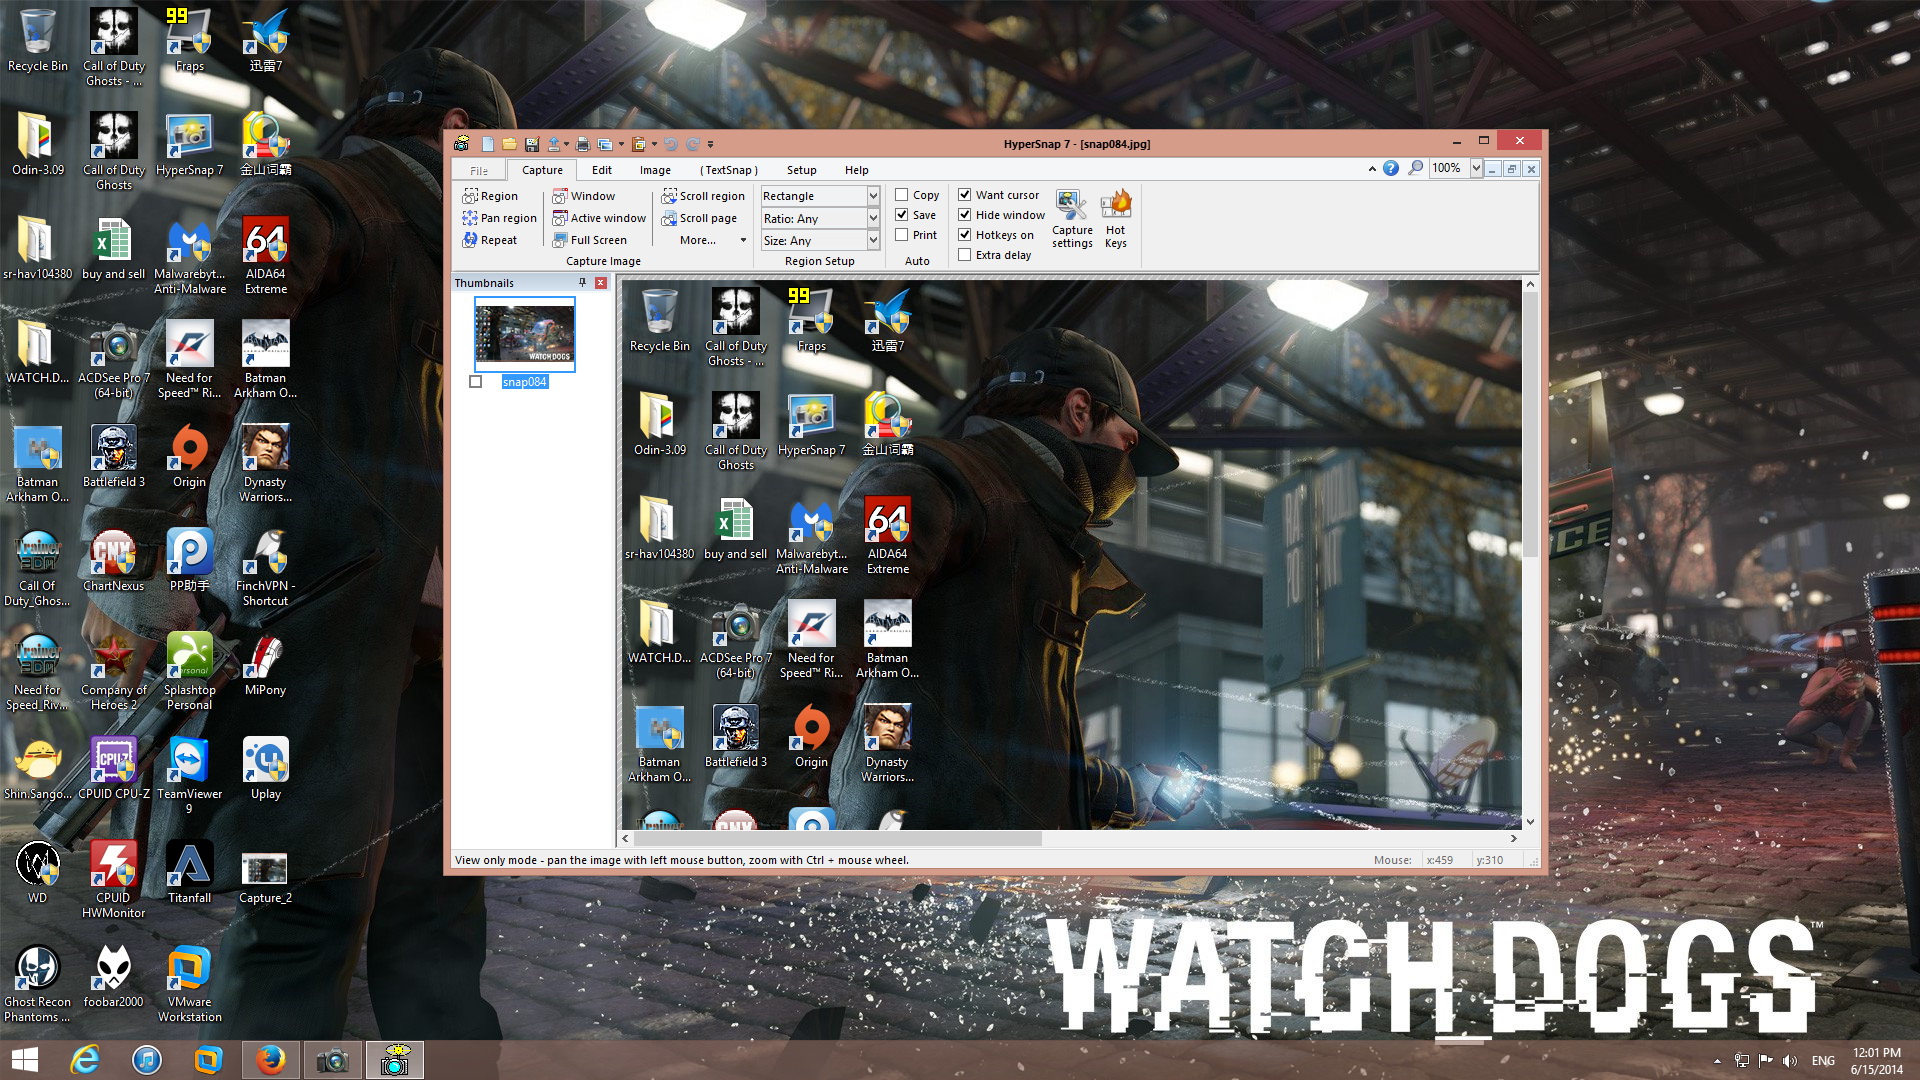Screen dimensions: 1920x1080
Task: Pin the Thumbnails panel
Action: tap(582, 283)
